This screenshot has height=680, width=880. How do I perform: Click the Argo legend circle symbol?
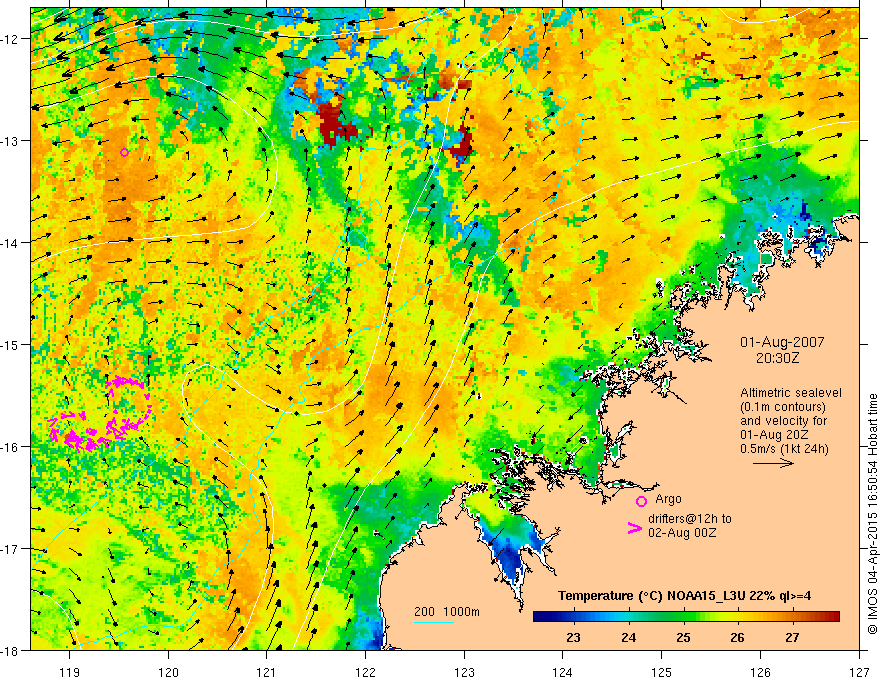641,502
